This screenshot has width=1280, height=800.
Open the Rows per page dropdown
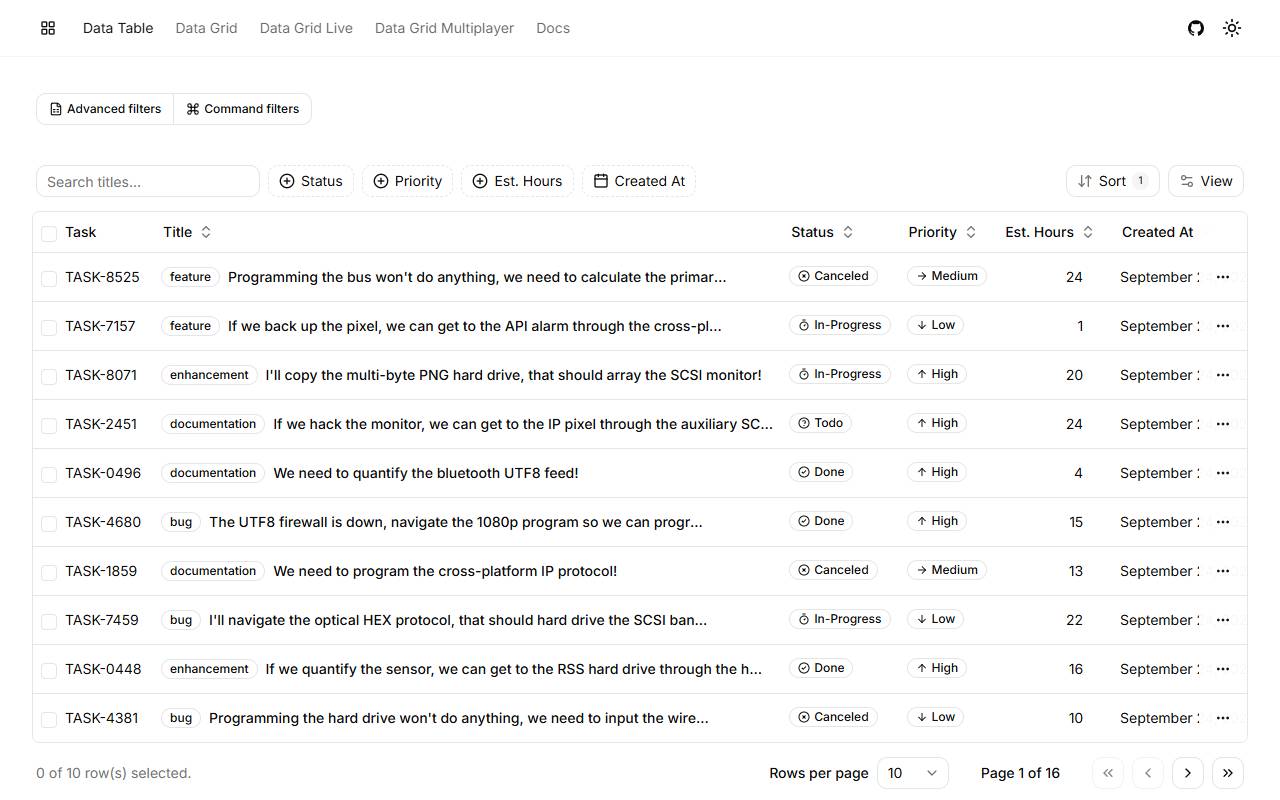coord(913,773)
